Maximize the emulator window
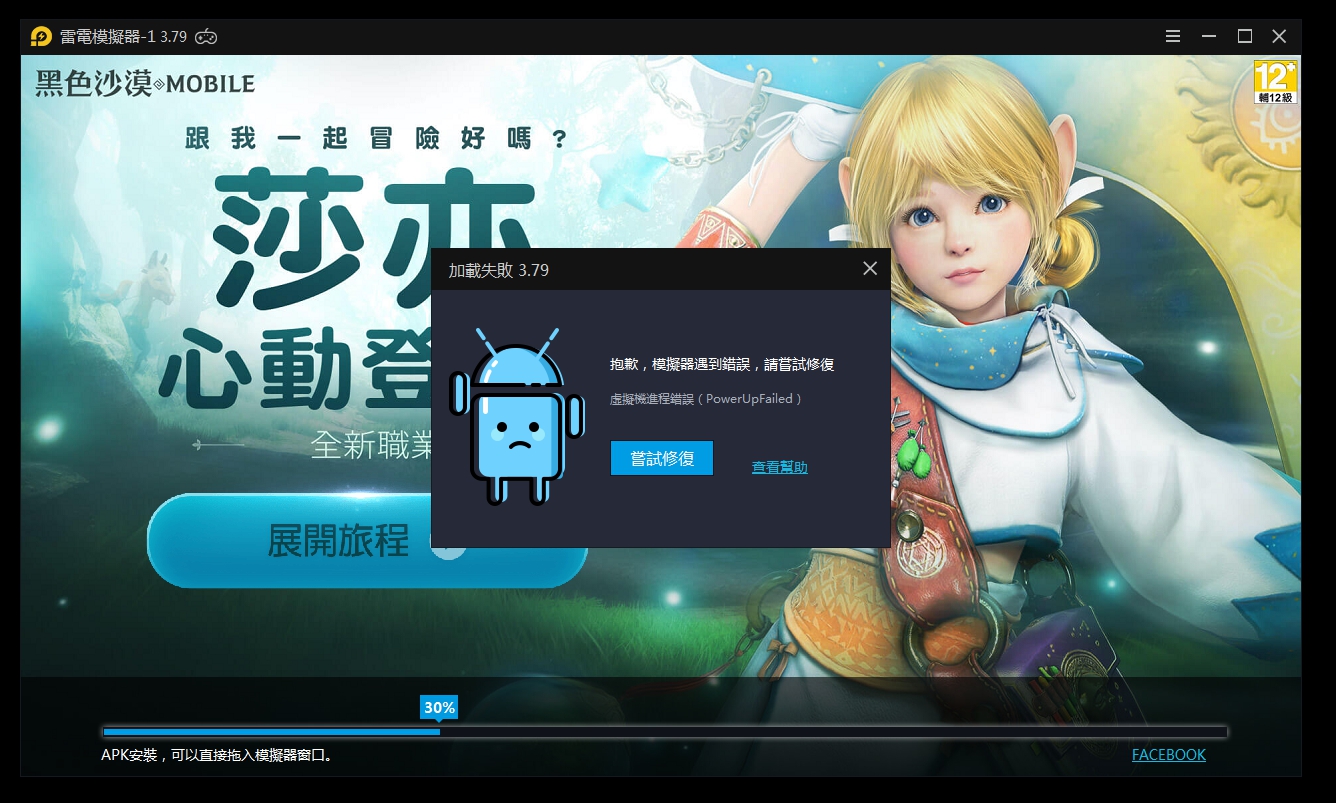This screenshot has width=1336, height=803. tap(1244, 37)
